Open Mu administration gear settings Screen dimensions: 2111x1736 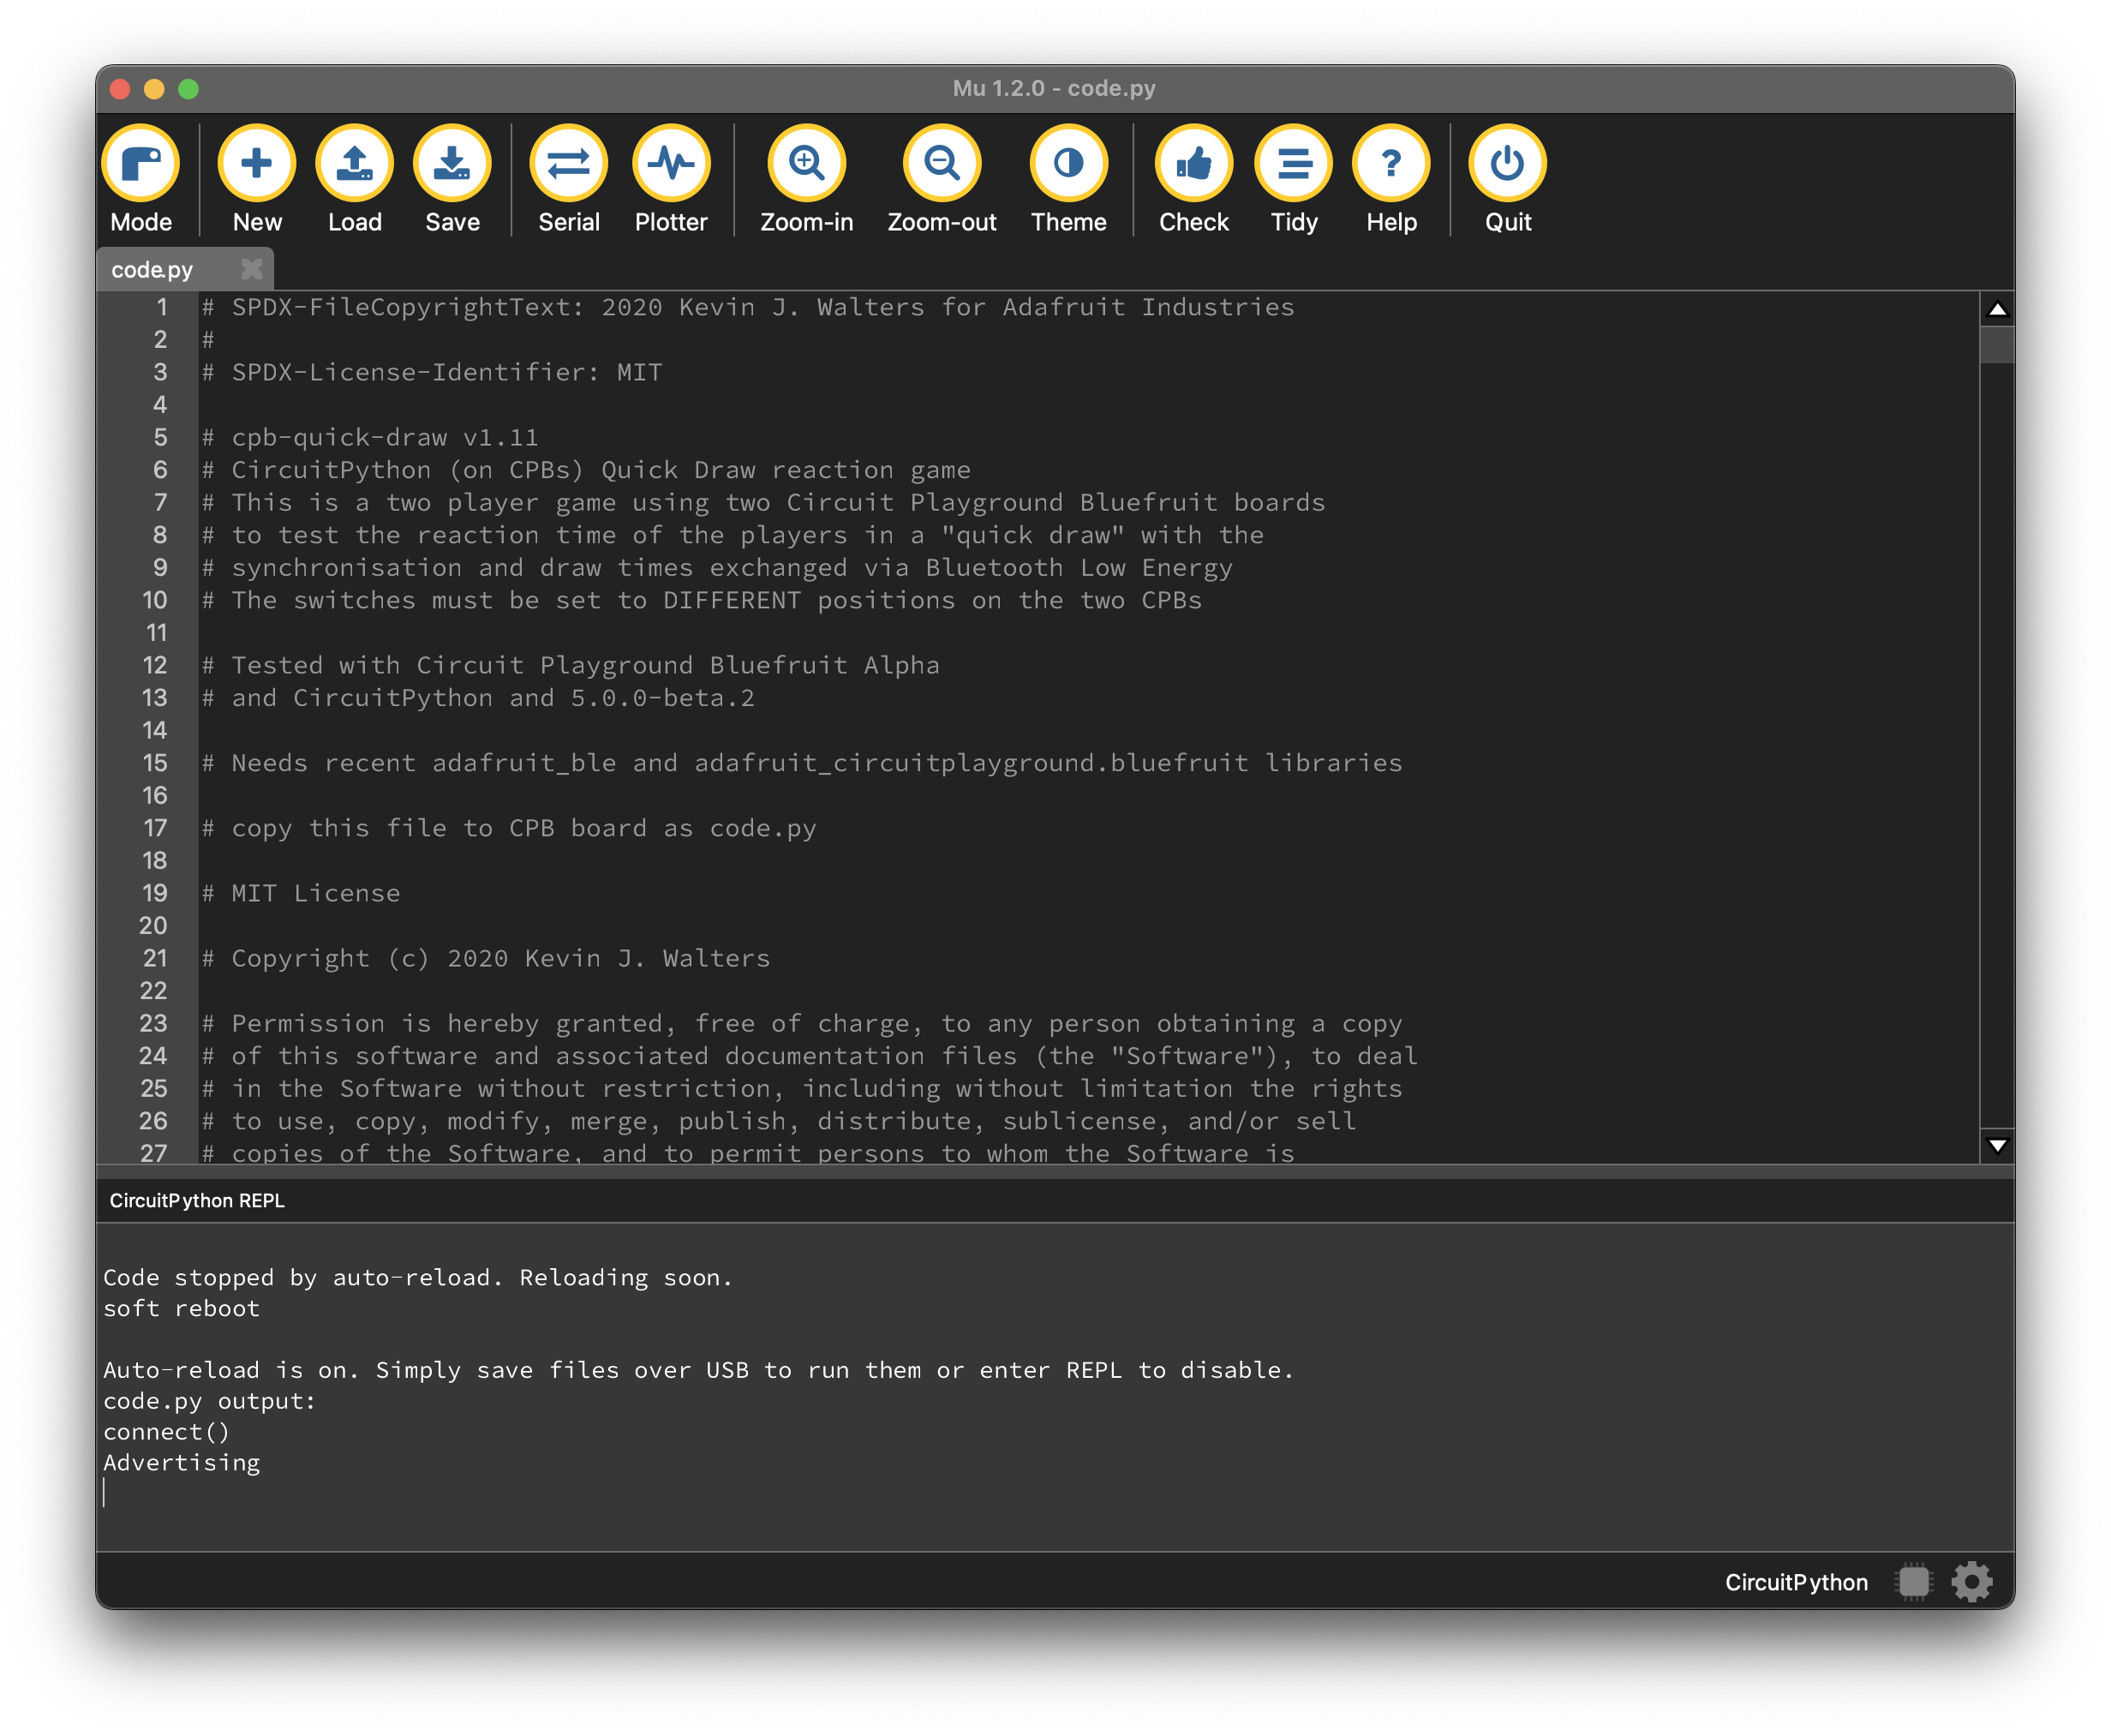(1971, 1582)
